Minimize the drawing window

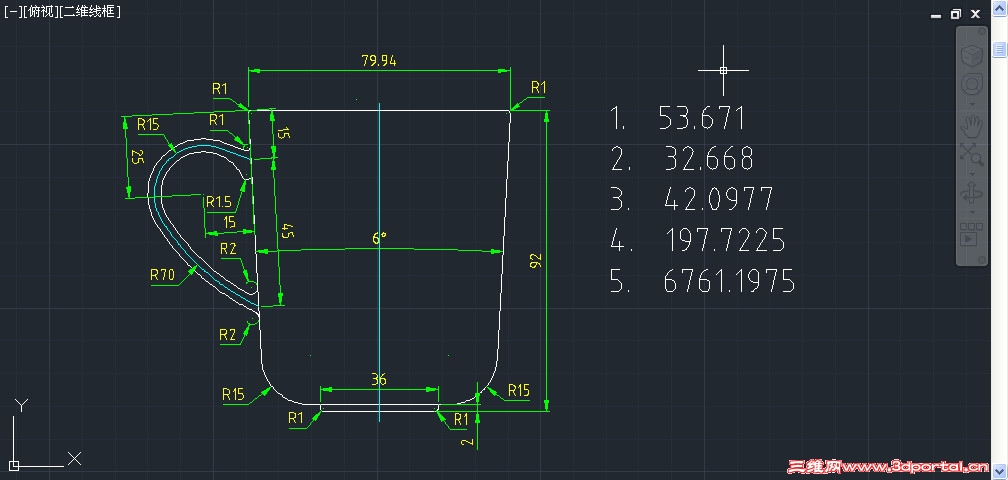point(937,14)
